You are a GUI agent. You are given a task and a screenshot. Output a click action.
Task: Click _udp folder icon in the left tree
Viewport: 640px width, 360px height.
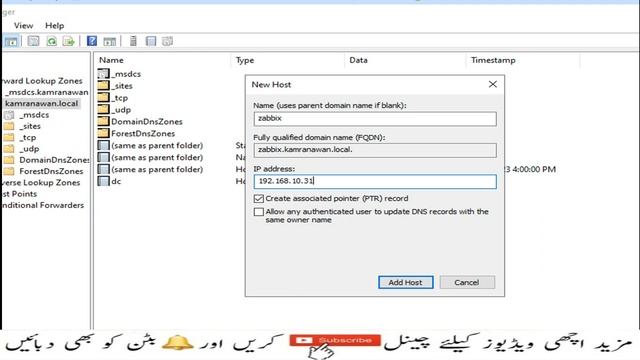click(x=9, y=149)
